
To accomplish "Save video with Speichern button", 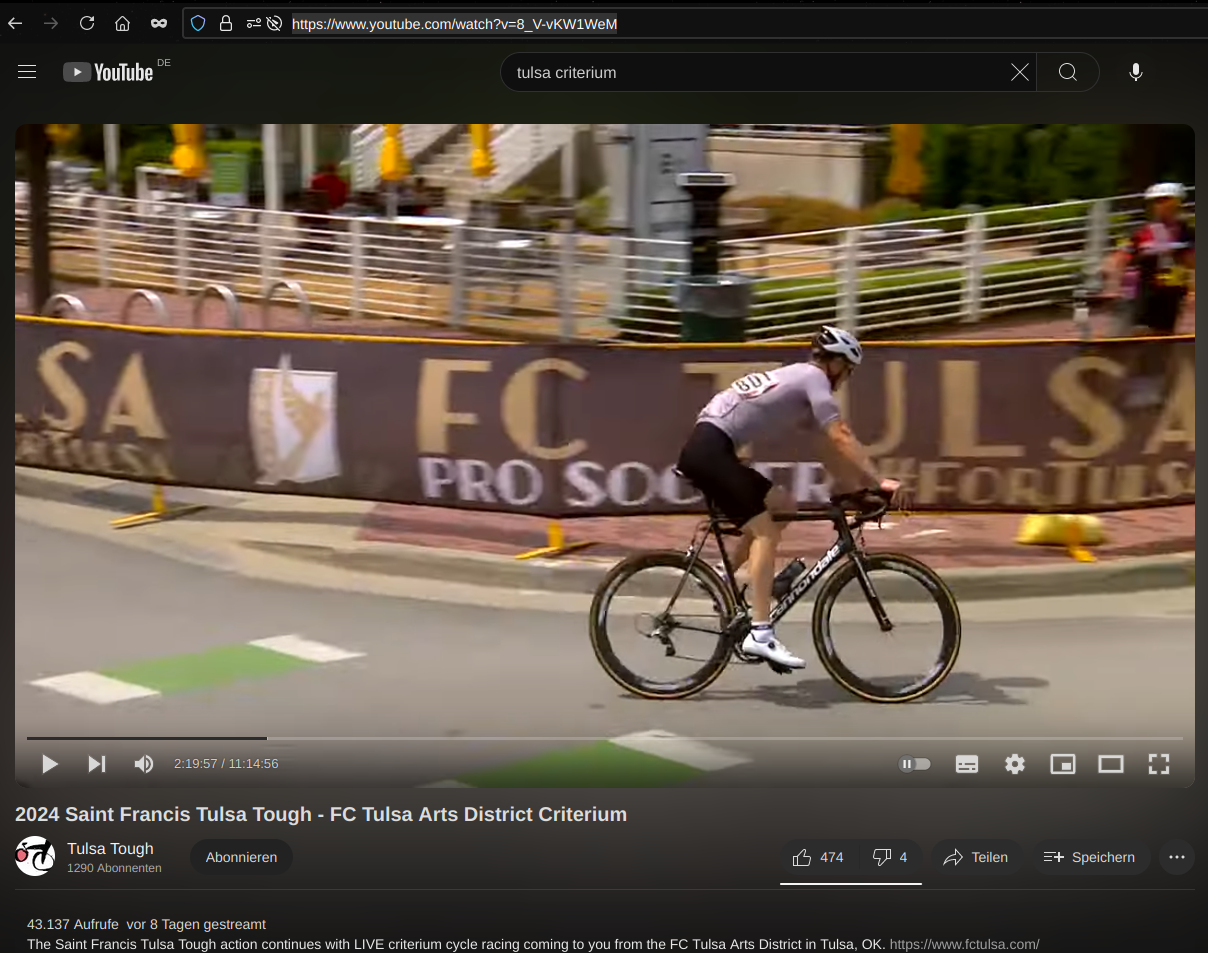I will point(1090,857).
